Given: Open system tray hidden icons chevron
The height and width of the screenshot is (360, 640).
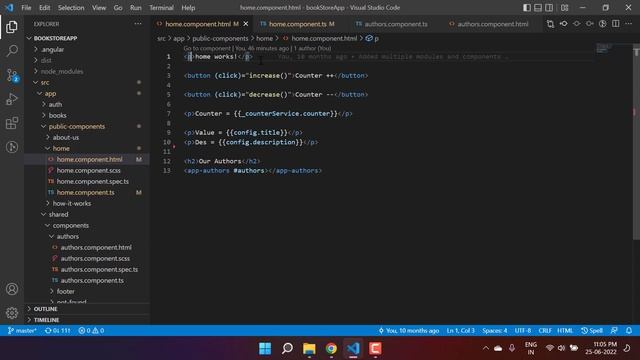Looking at the screenshot, I should tap(485, 348).
